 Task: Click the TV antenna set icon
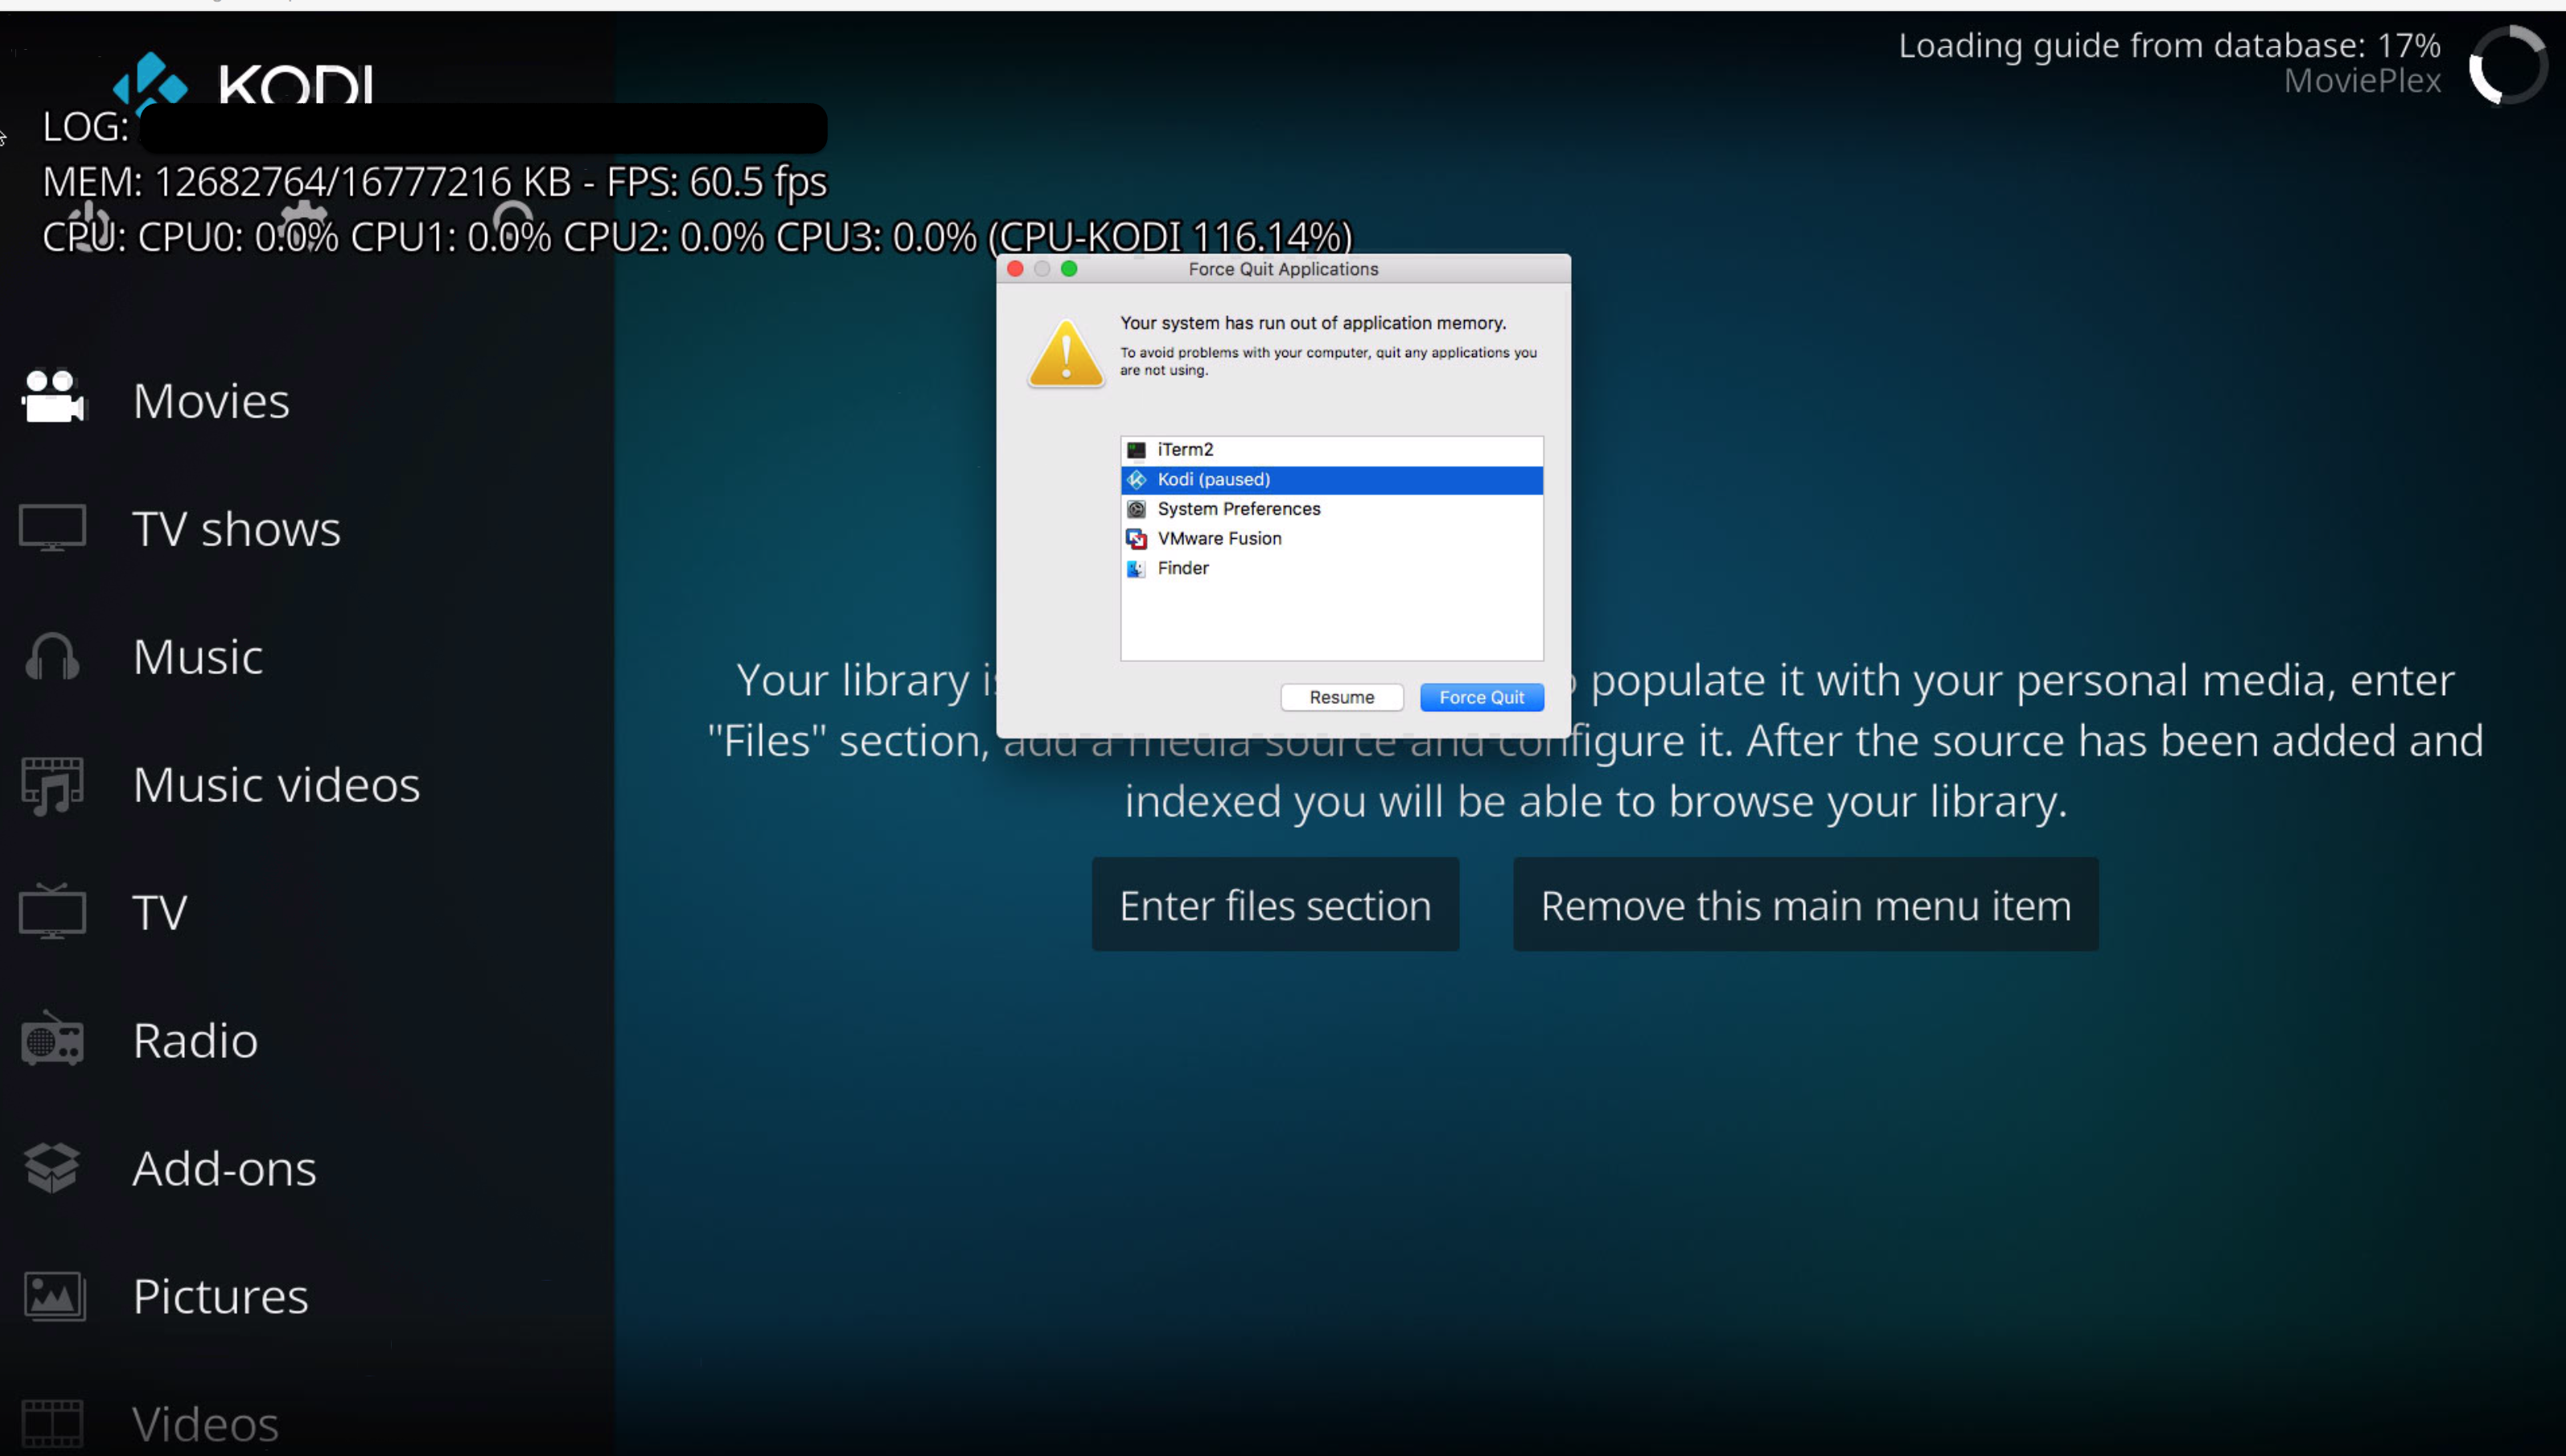pos(52,911)
